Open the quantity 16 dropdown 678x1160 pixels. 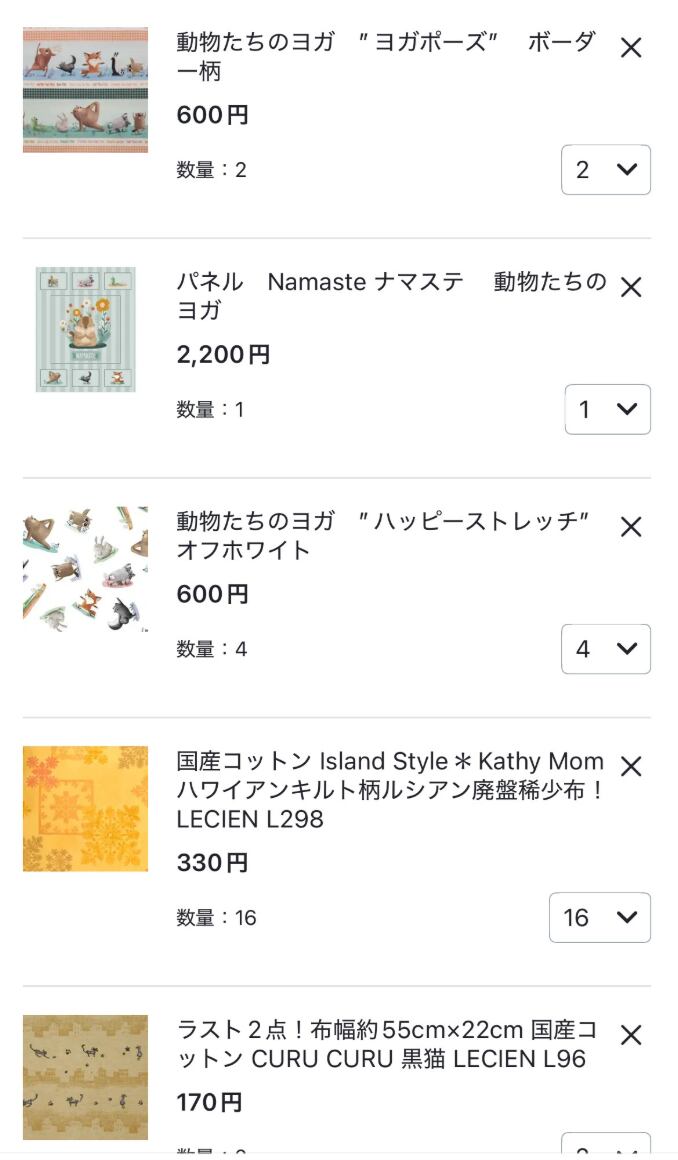[x=599, y=917]
